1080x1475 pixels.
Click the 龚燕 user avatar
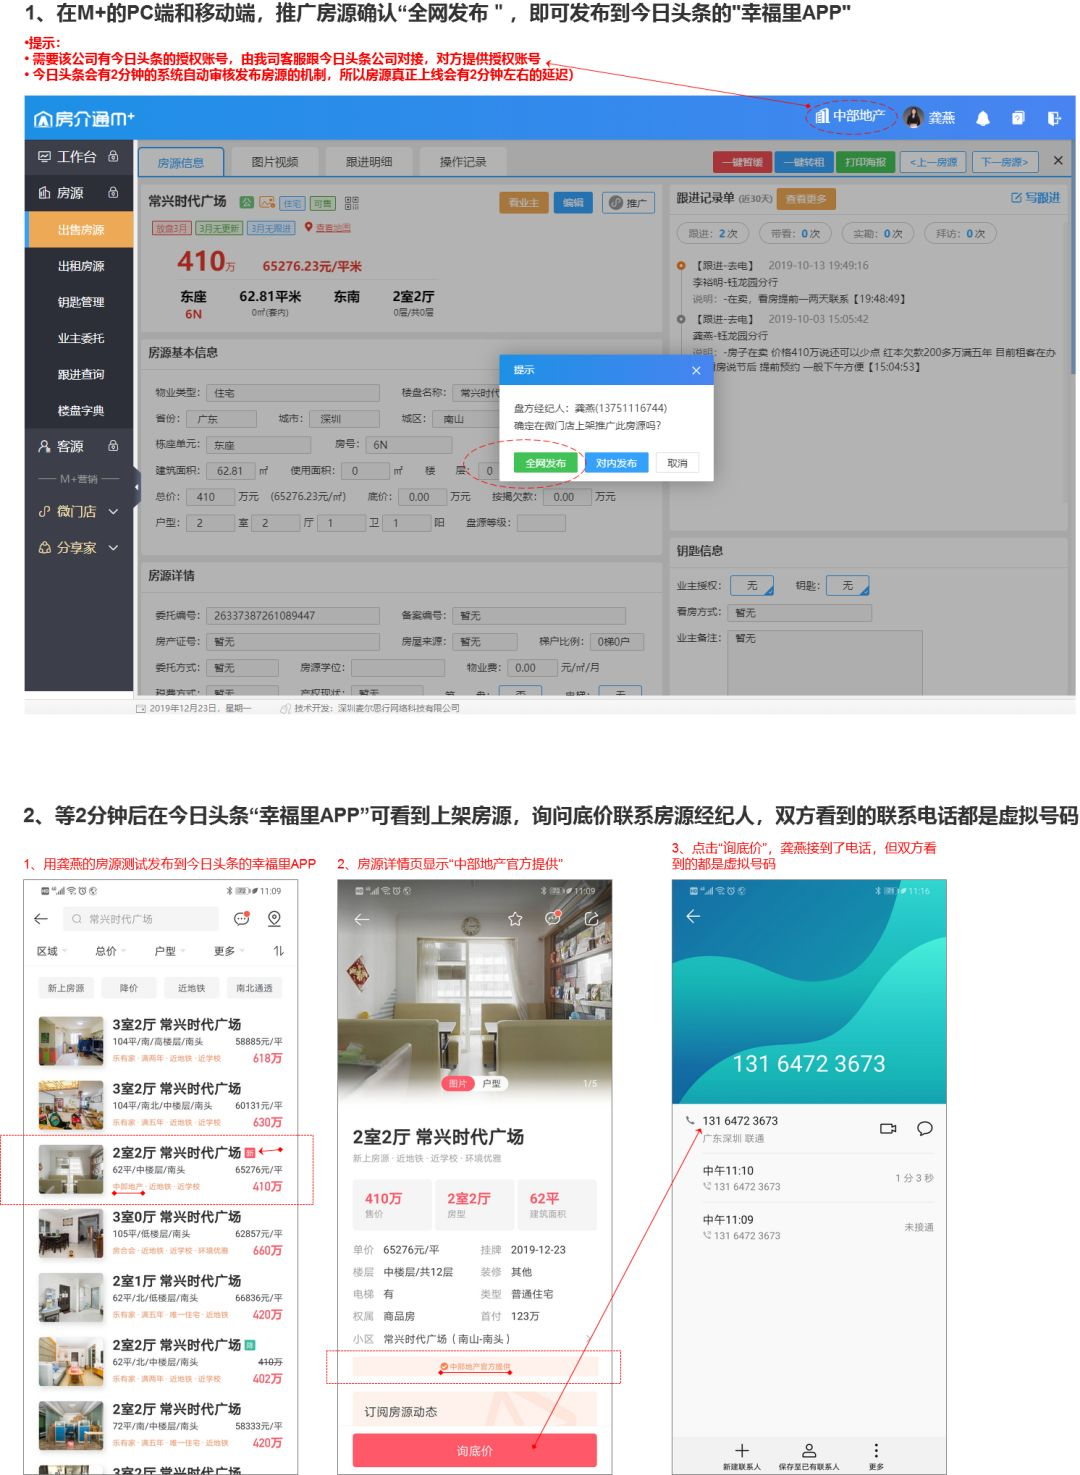click(913, 117)
